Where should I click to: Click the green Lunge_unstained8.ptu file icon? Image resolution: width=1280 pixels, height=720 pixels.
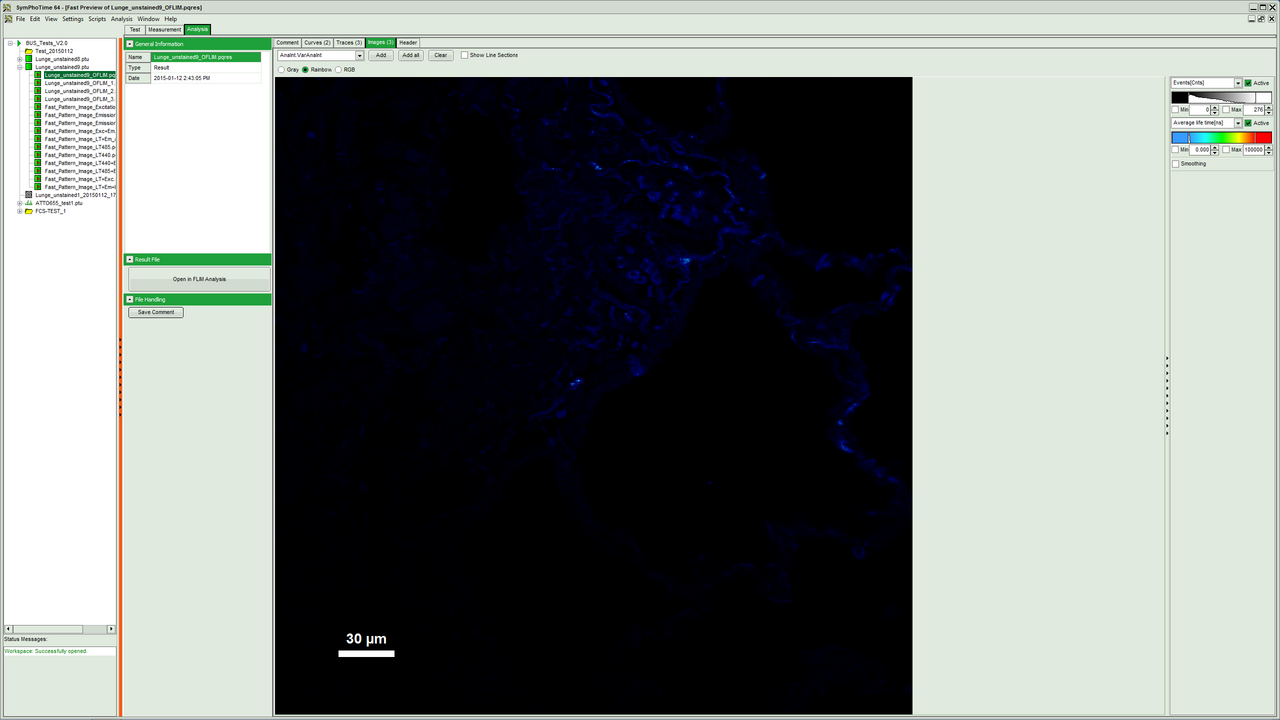(29, 59)
